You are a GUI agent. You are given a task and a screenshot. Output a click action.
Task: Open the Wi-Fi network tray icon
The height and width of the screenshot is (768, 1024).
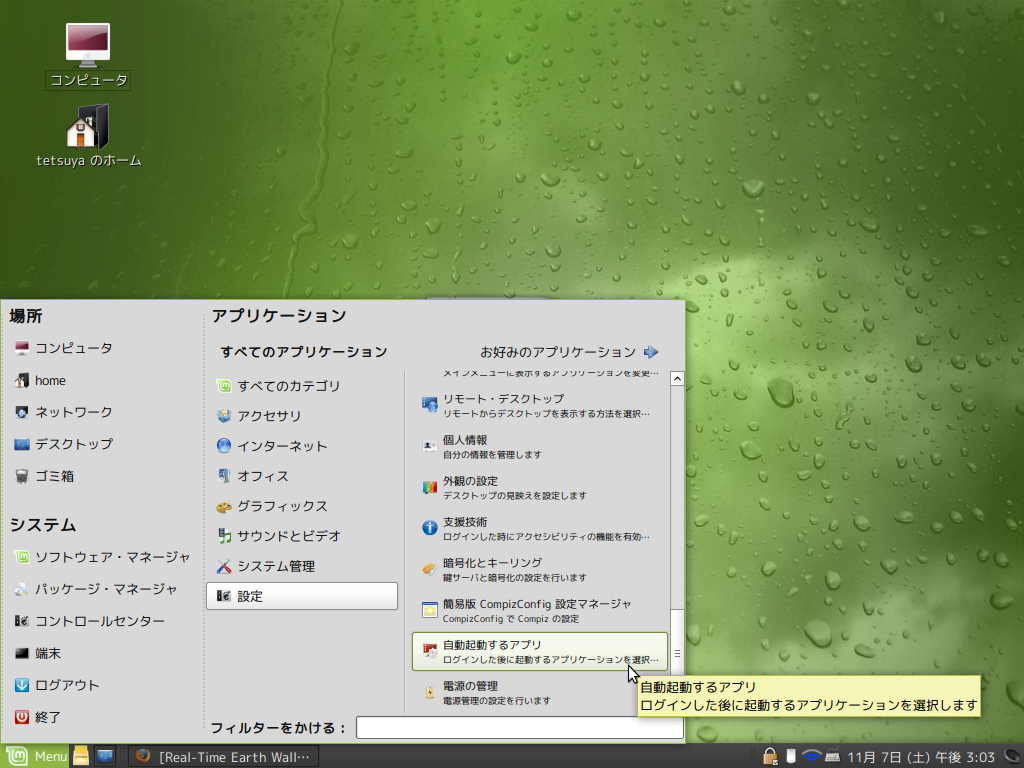pos(811,756)
